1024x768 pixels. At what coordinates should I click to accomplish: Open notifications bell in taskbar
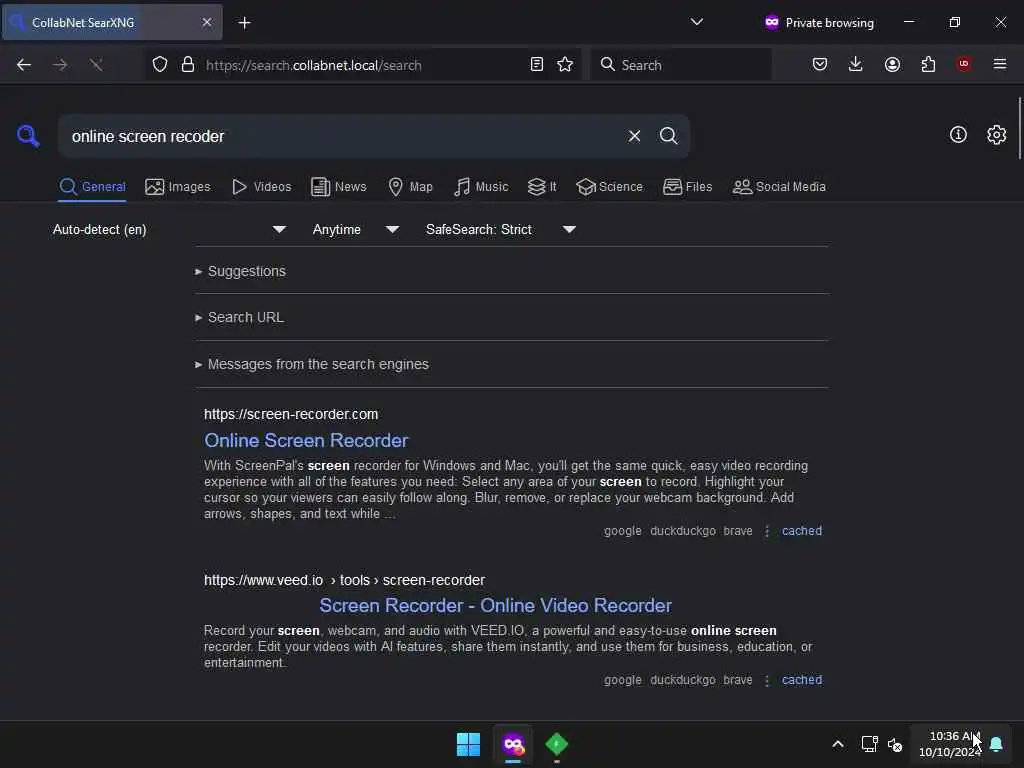click(x=996, y=744)
